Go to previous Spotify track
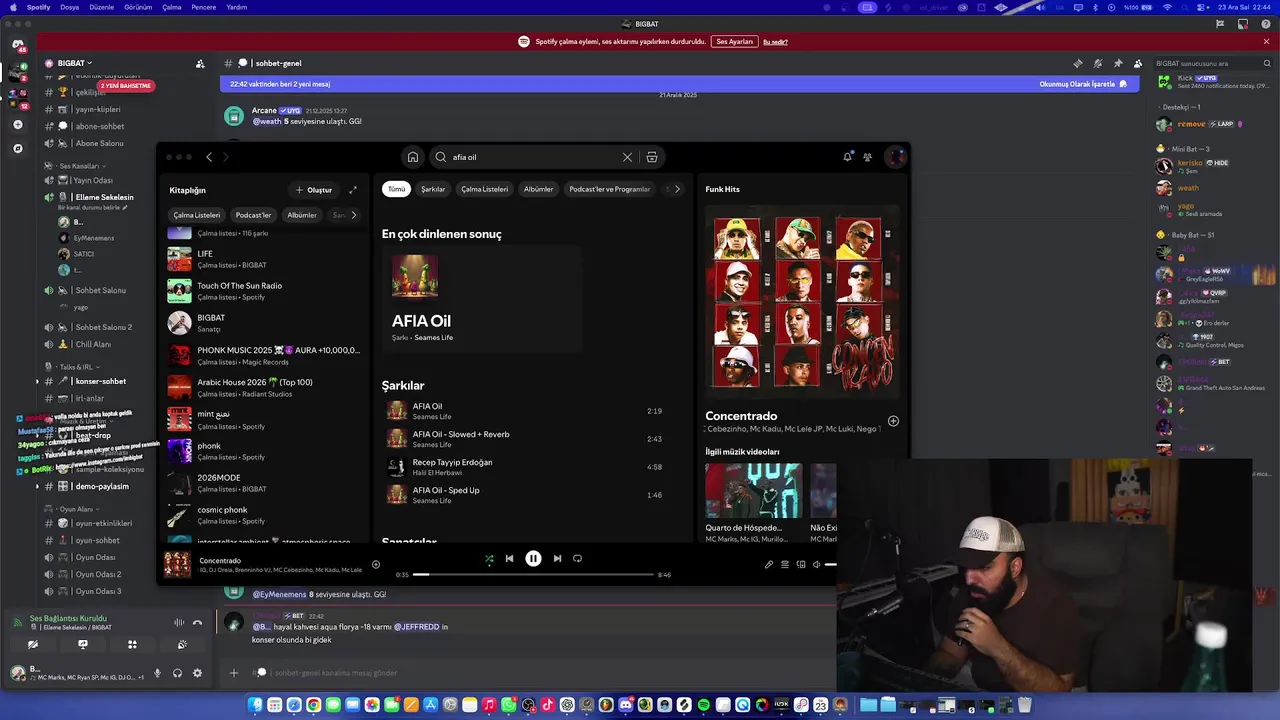1280x720 pixels. [x=509, y=559]
